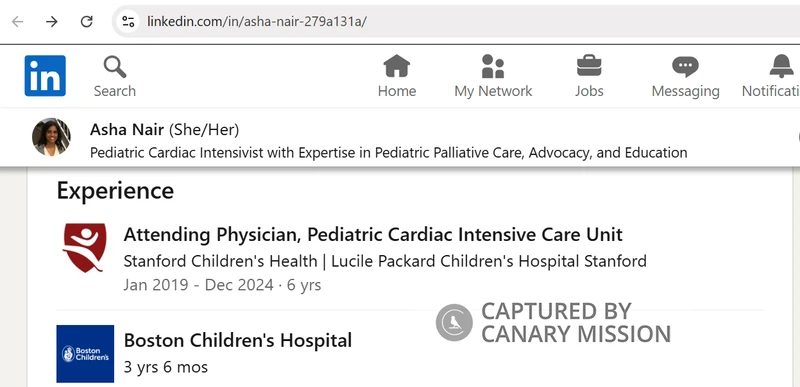Click the Home label in navigation bar
The width and height of the screenshot is (800, 387).
tap(396, 91)
